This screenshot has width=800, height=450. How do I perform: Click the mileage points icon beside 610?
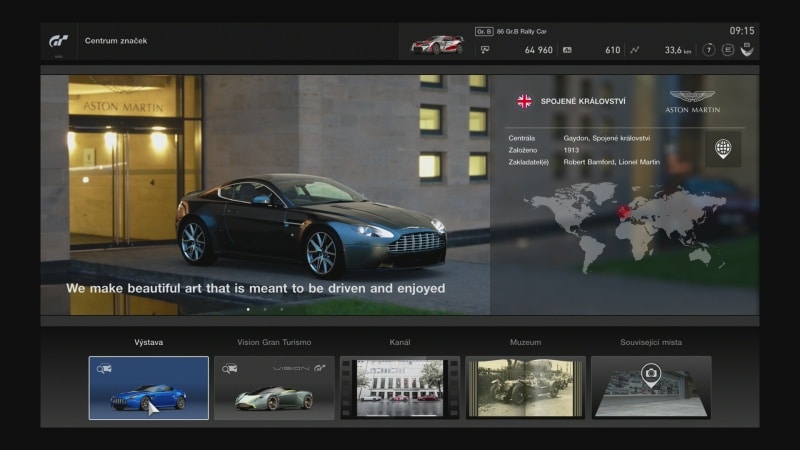567,50
